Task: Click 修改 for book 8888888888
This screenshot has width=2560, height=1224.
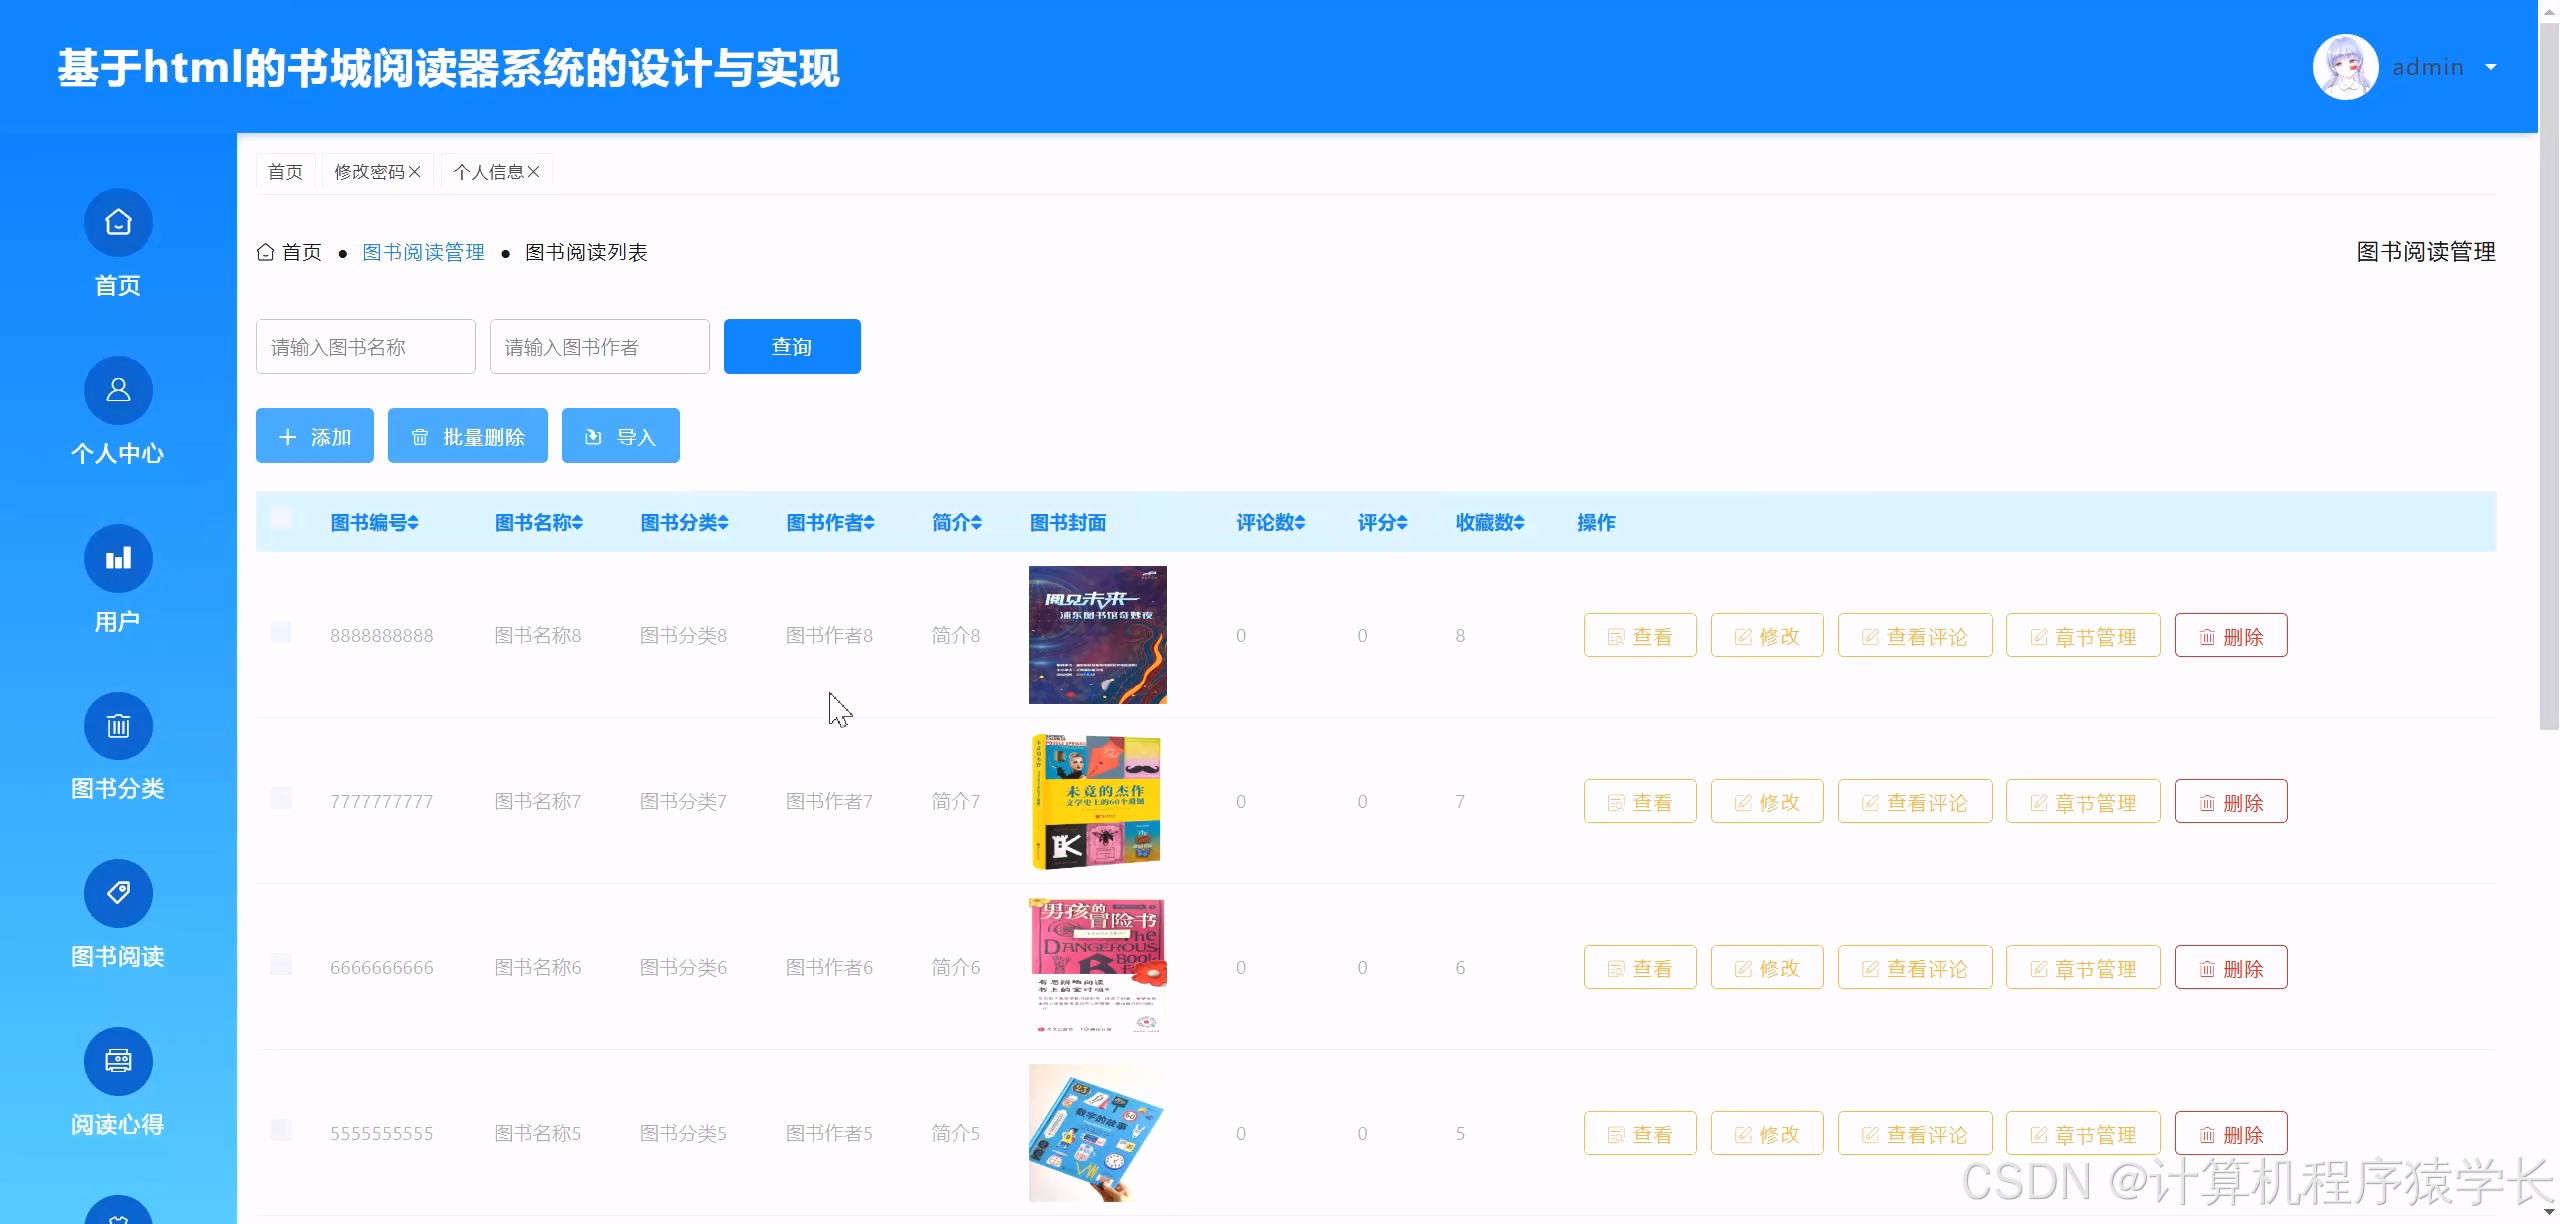Action: click(1767, 636)
